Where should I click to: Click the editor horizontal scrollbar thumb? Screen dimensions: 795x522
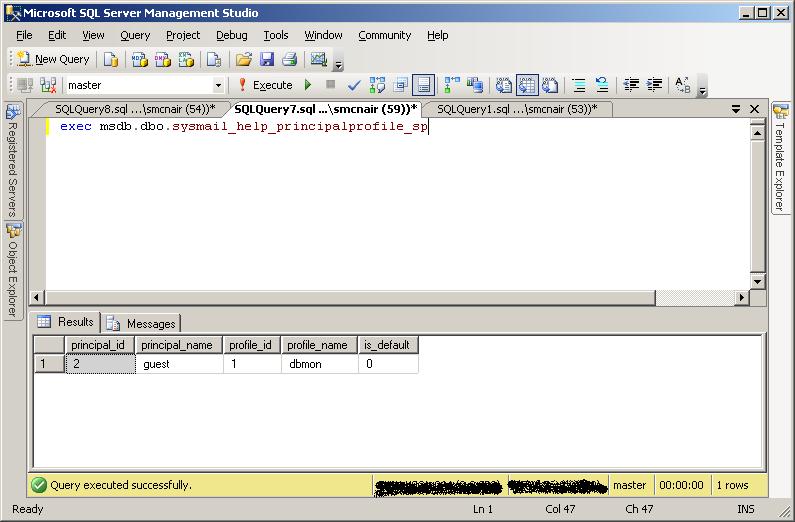[x=350, y=297]
